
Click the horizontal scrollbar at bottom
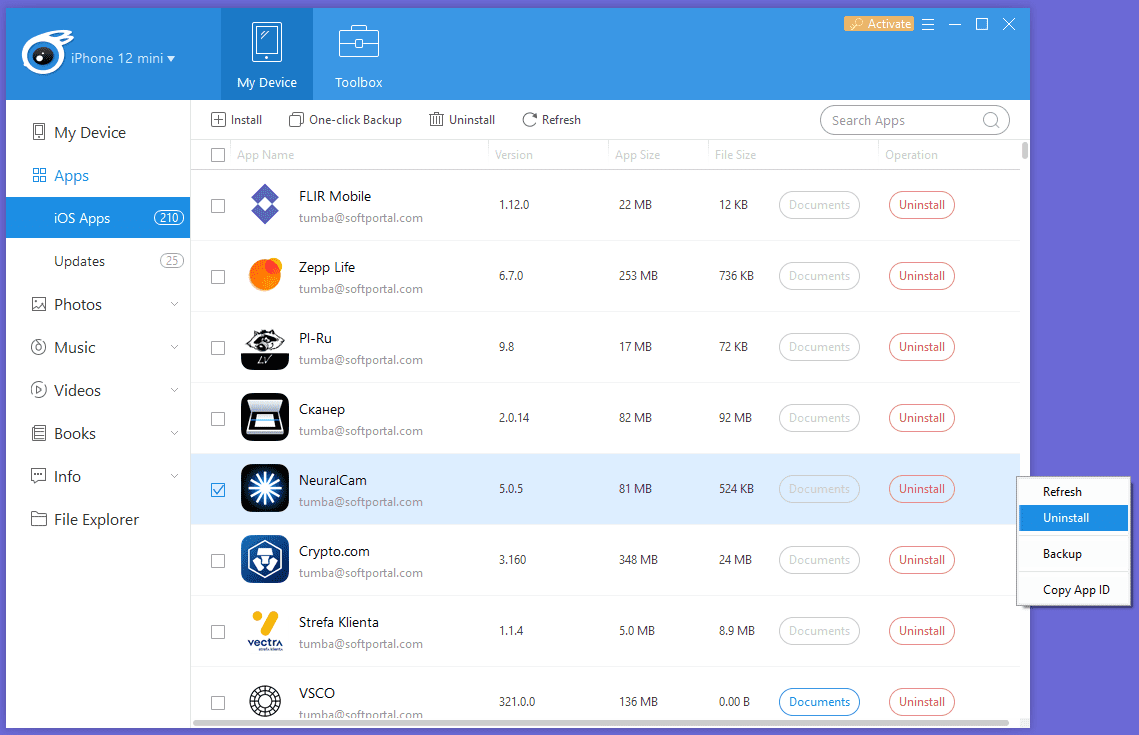(x=601, y=723)
